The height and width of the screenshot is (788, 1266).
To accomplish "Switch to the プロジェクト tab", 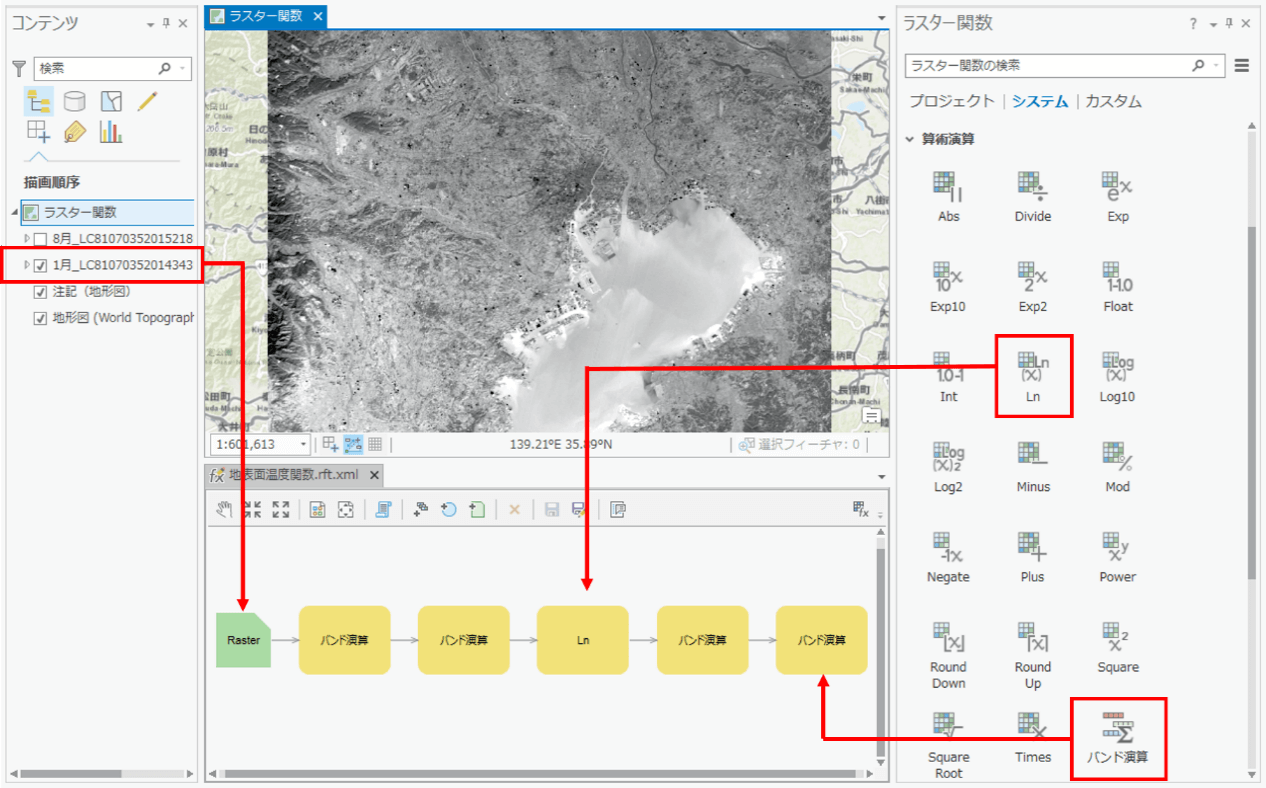I will pyautogui.click(x=951, y=101).
